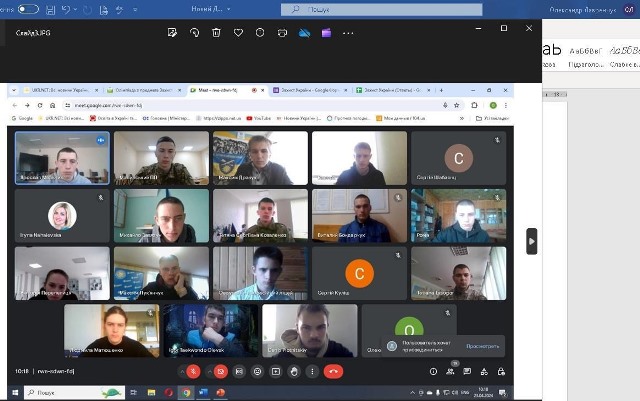Open the YouTube bookmark in bookmarks bar

(258, 118)
